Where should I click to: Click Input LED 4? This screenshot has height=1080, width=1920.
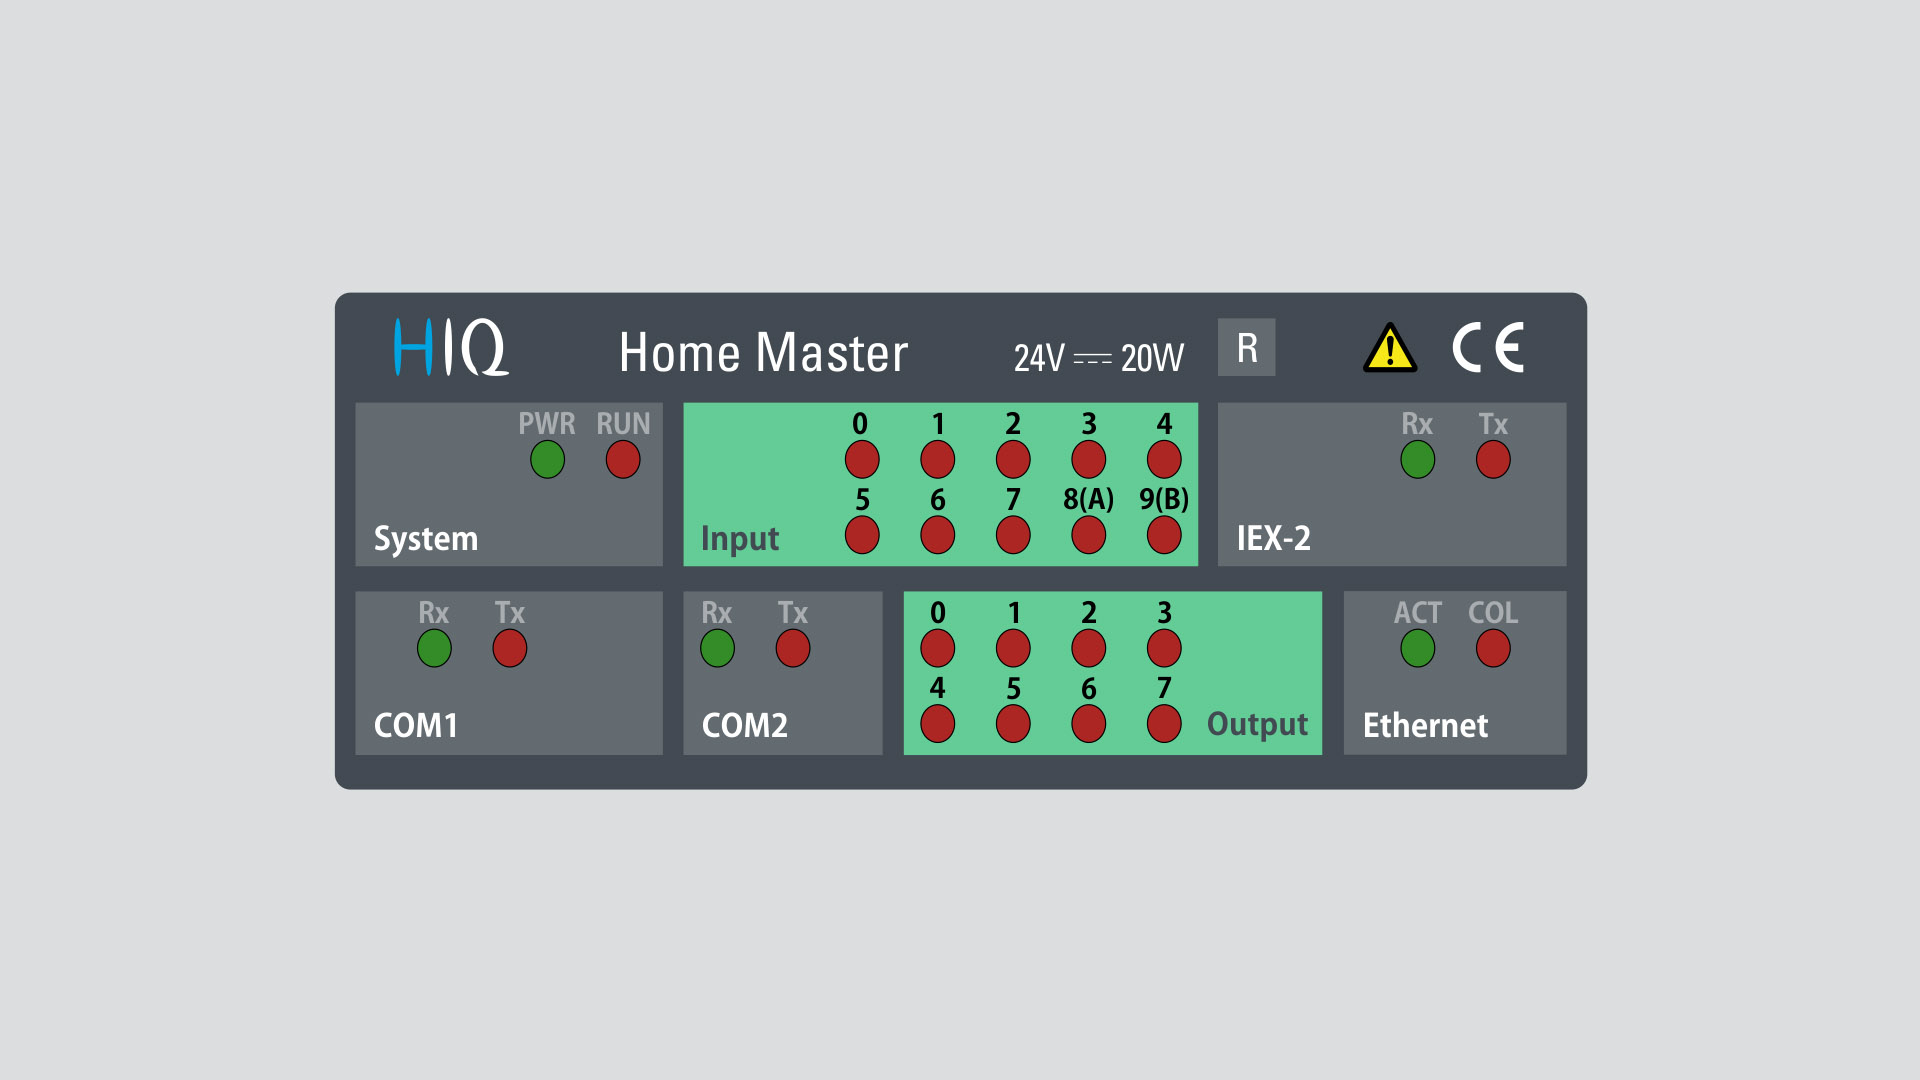point(1164,460)
